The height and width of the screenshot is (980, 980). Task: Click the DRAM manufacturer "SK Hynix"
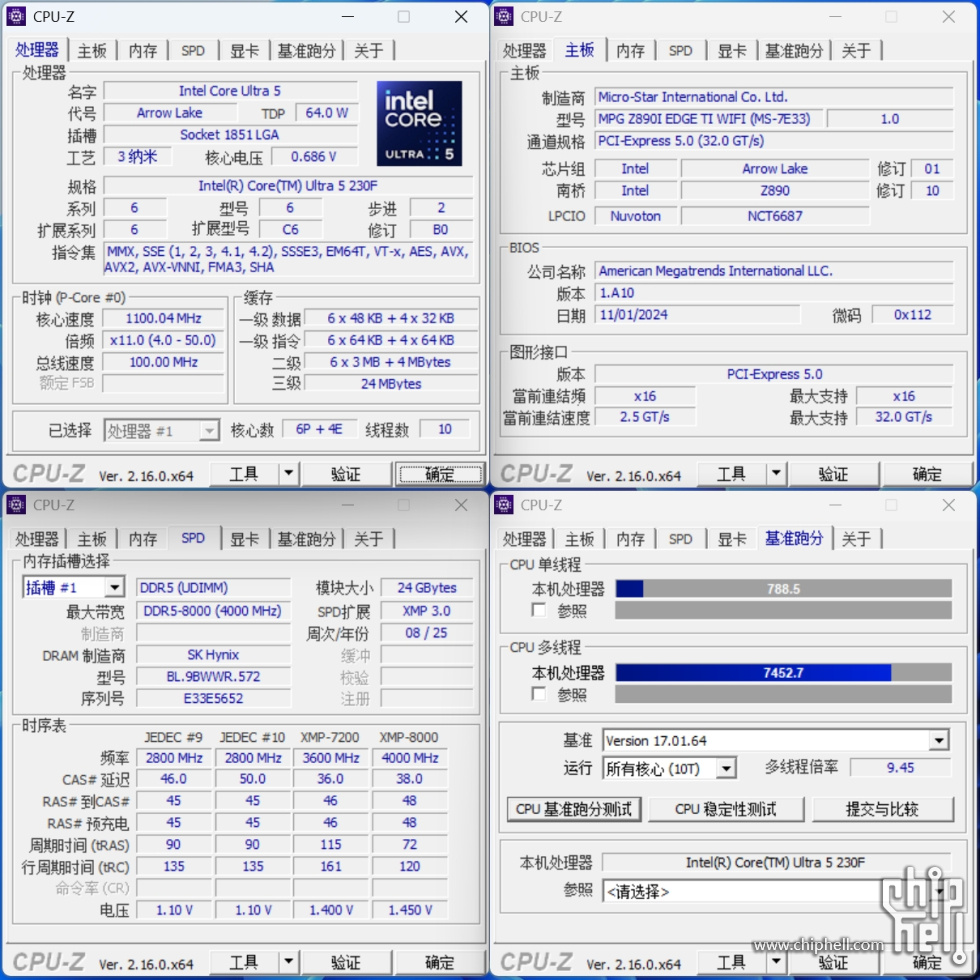pyautogui.click(x=213, y=654)
